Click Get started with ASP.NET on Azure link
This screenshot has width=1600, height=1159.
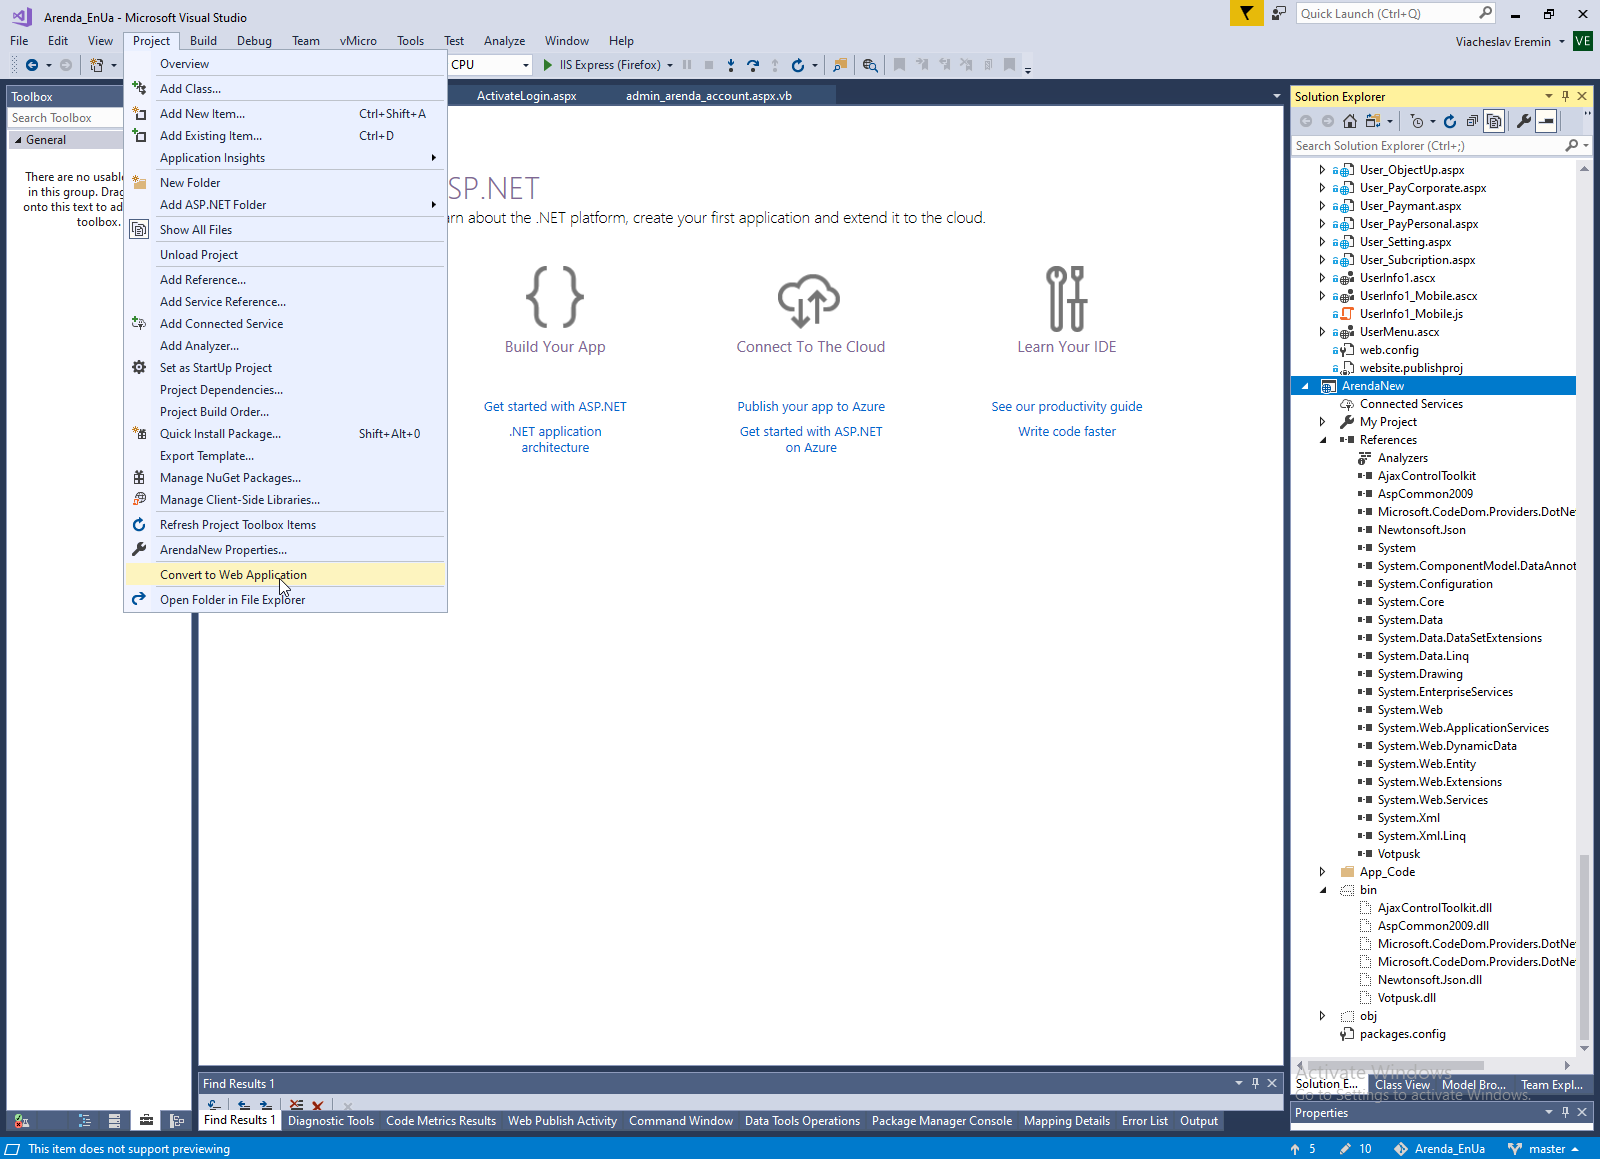(811, 440)
